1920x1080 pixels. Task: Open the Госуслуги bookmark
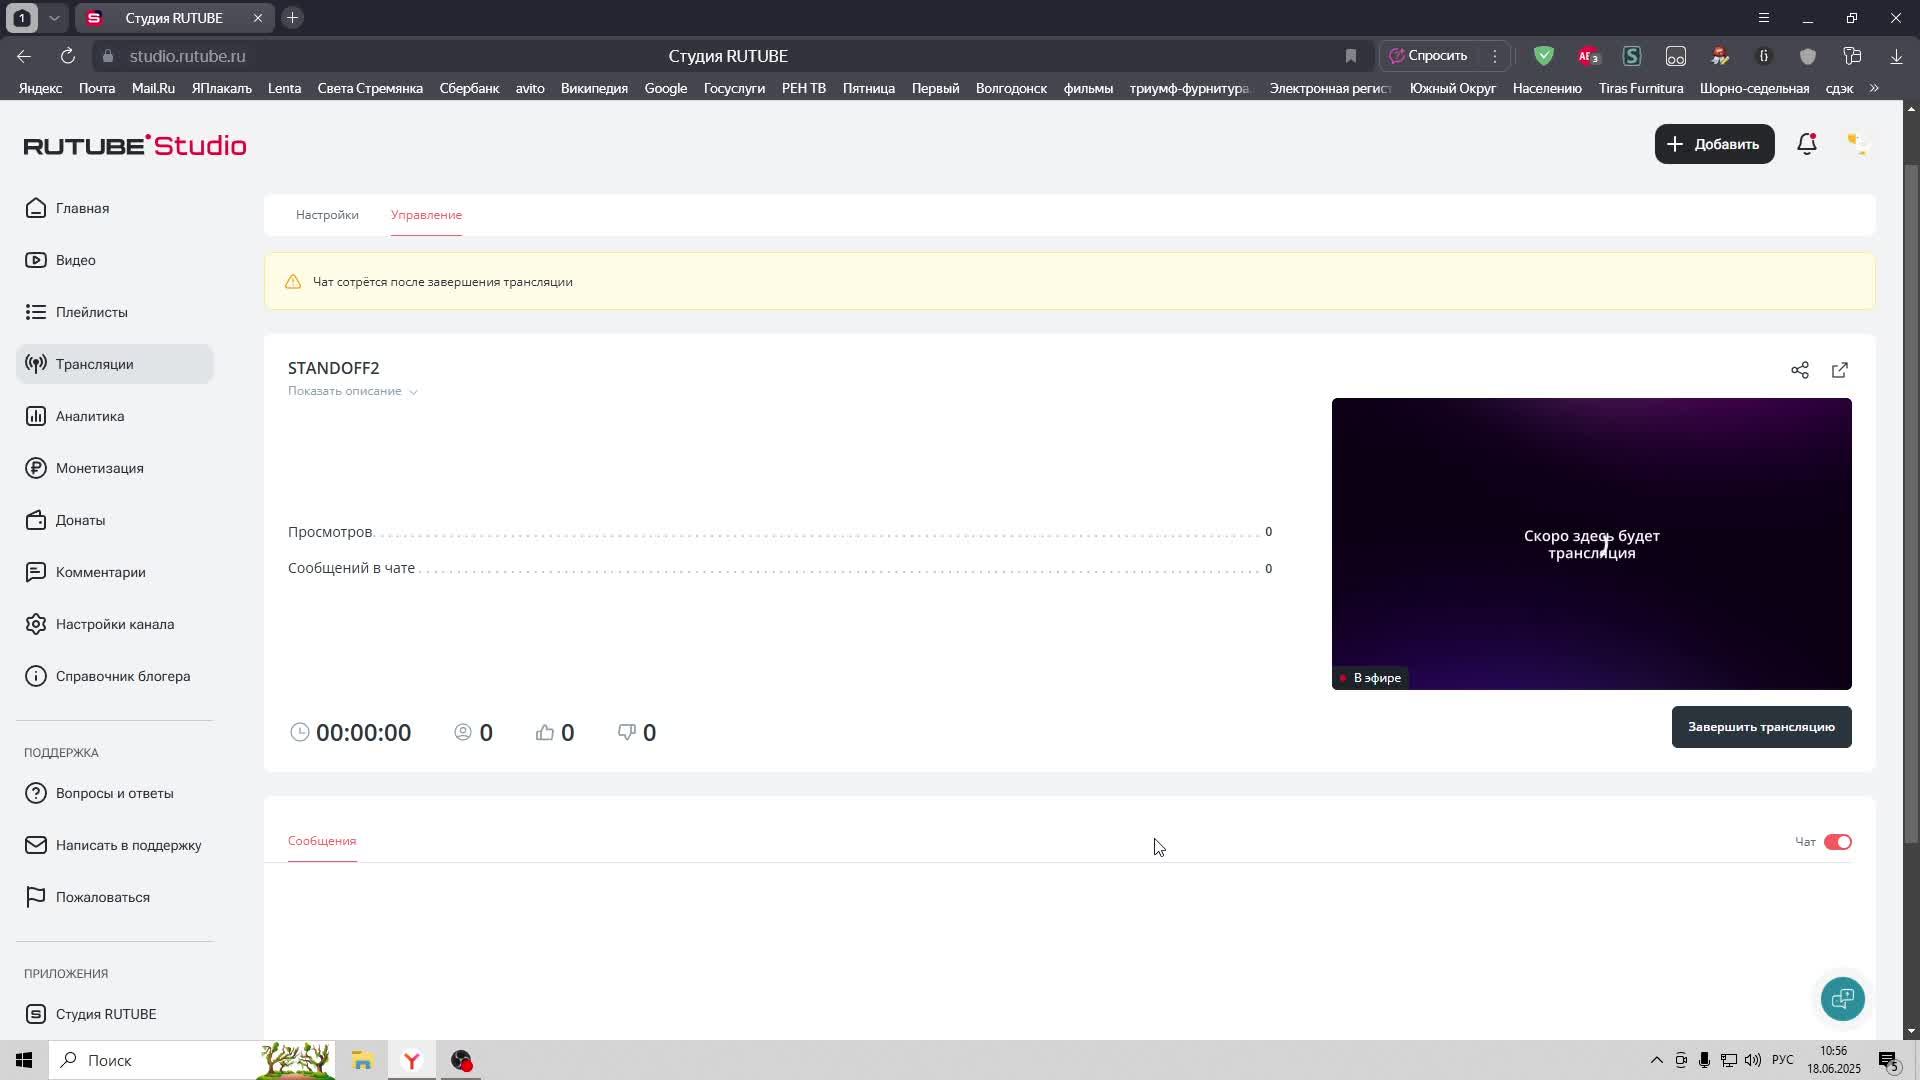(x=734, y=88)
